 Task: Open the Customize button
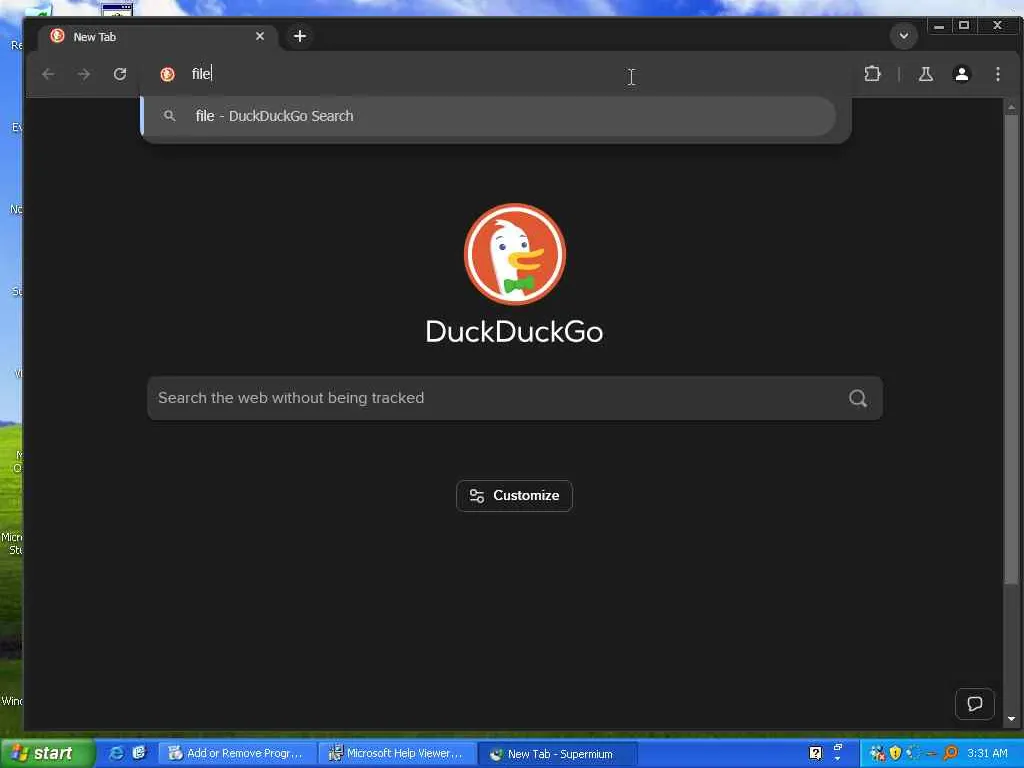(x=514, y=496)
